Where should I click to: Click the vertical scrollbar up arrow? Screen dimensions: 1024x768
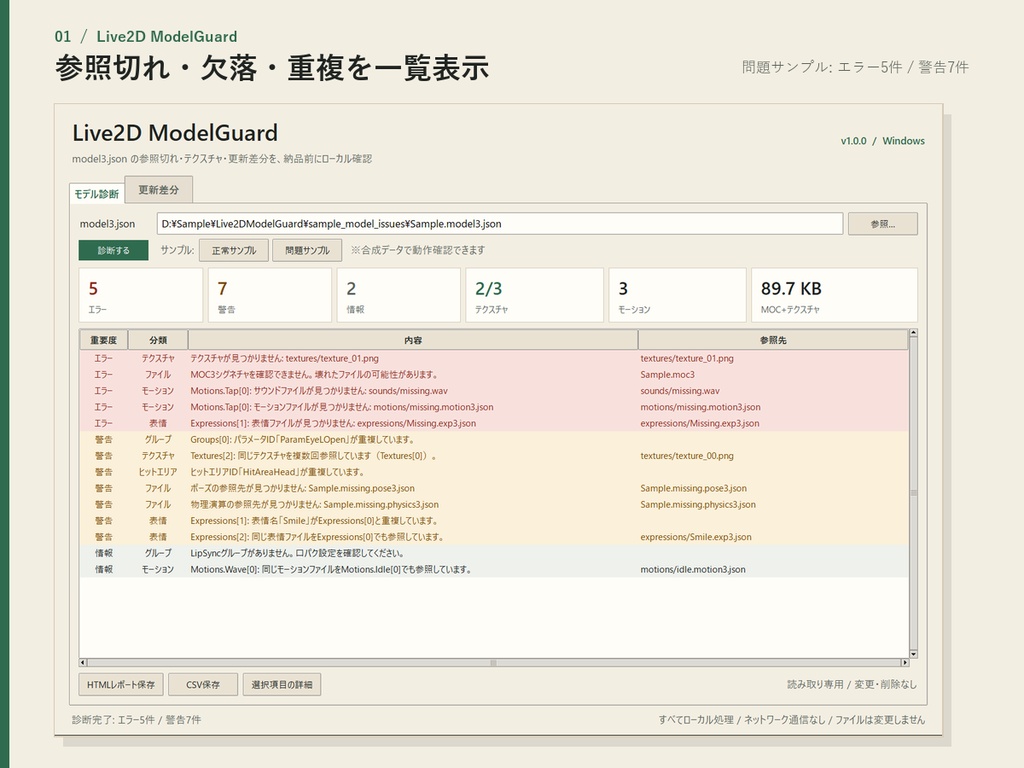(913, 333)
